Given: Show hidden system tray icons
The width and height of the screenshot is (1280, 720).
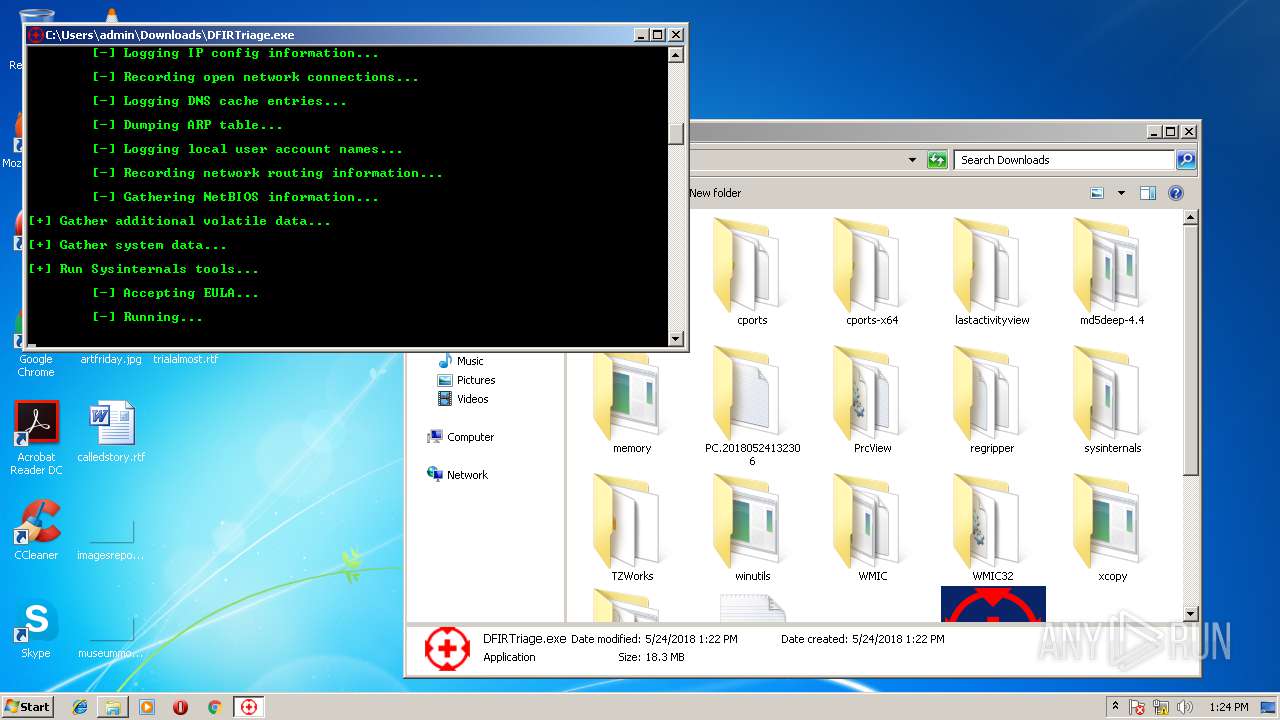Looking at the screenshot, I should click(1115, 707).
